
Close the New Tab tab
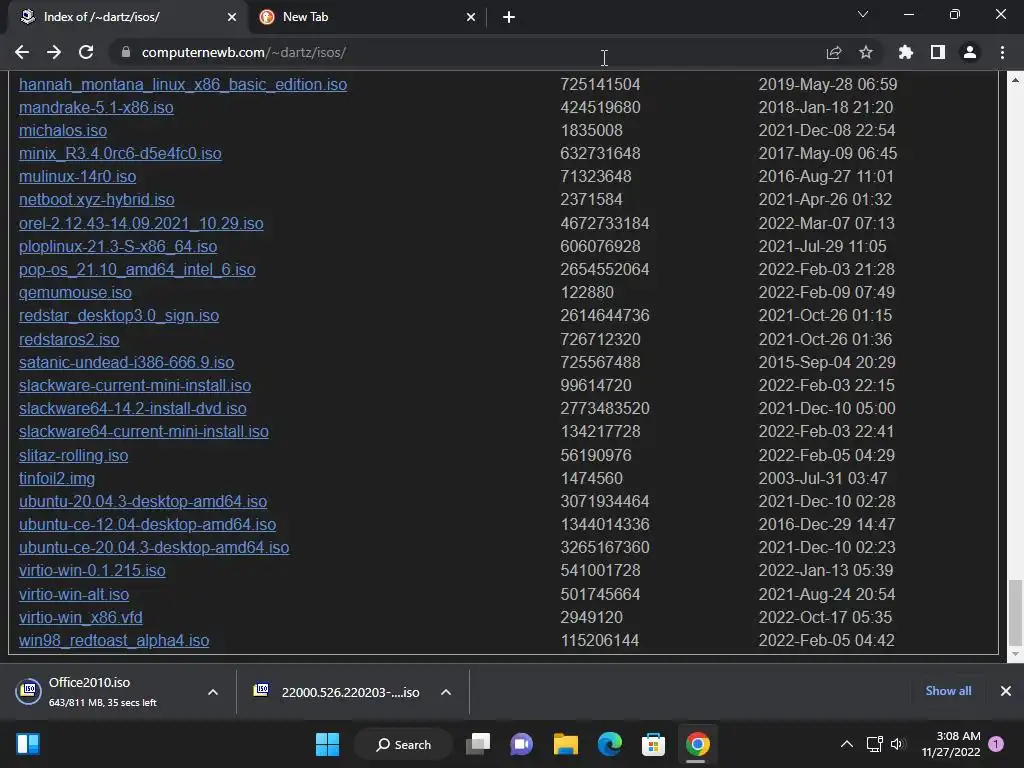click(471, 17)
